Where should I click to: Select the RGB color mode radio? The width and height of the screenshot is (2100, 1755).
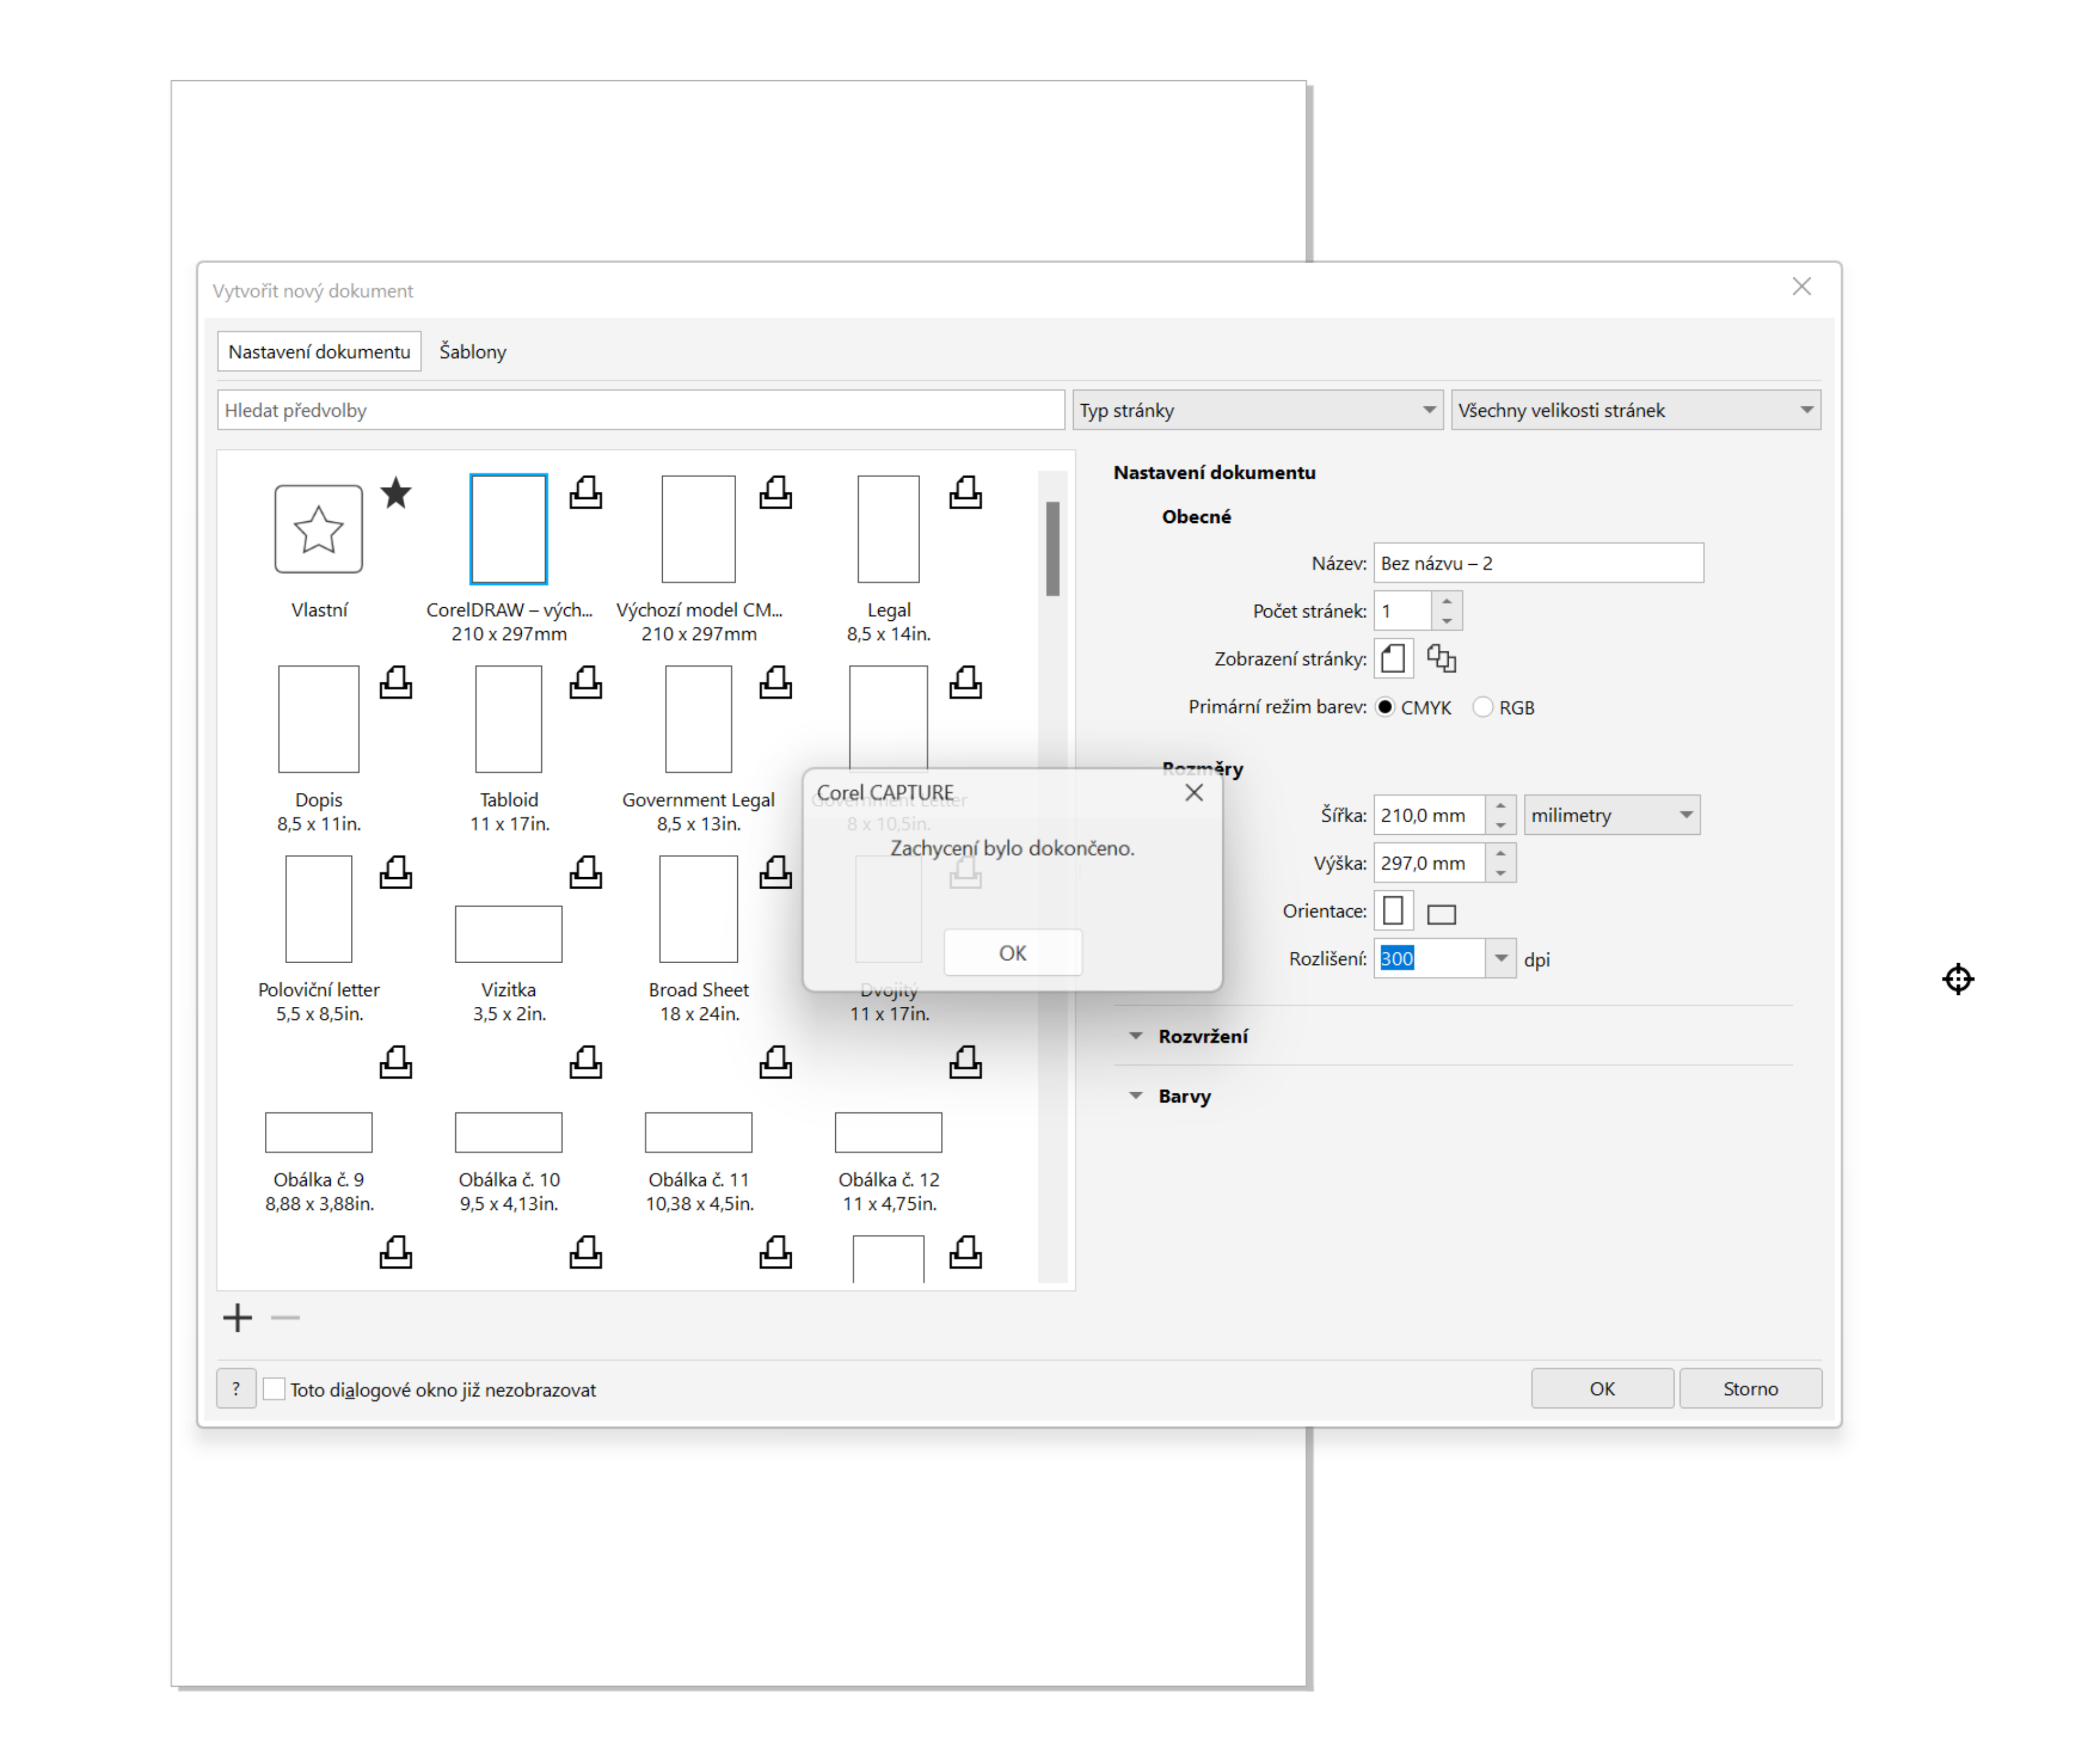[x=1483, y=707]
